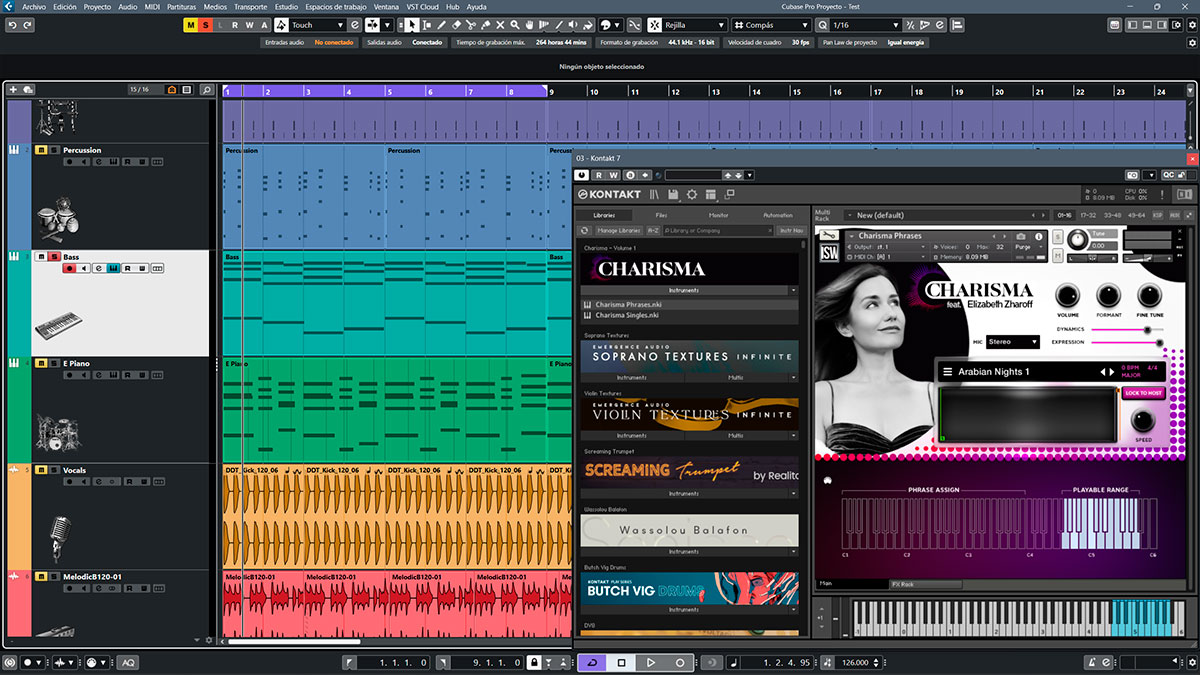Click the wrench edit icon in Charisma
The width and height of the screenshot is (1200, 675).
829,236
